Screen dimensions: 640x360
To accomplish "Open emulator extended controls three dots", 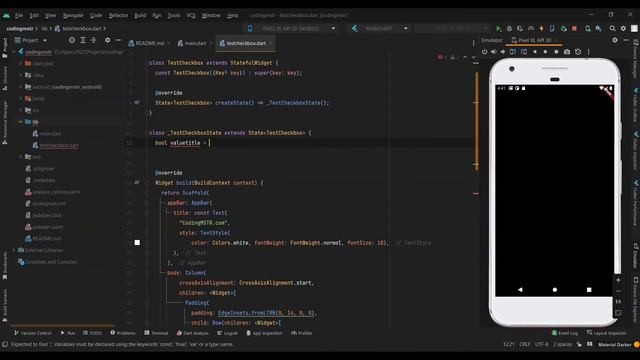I will click(589, 52).
